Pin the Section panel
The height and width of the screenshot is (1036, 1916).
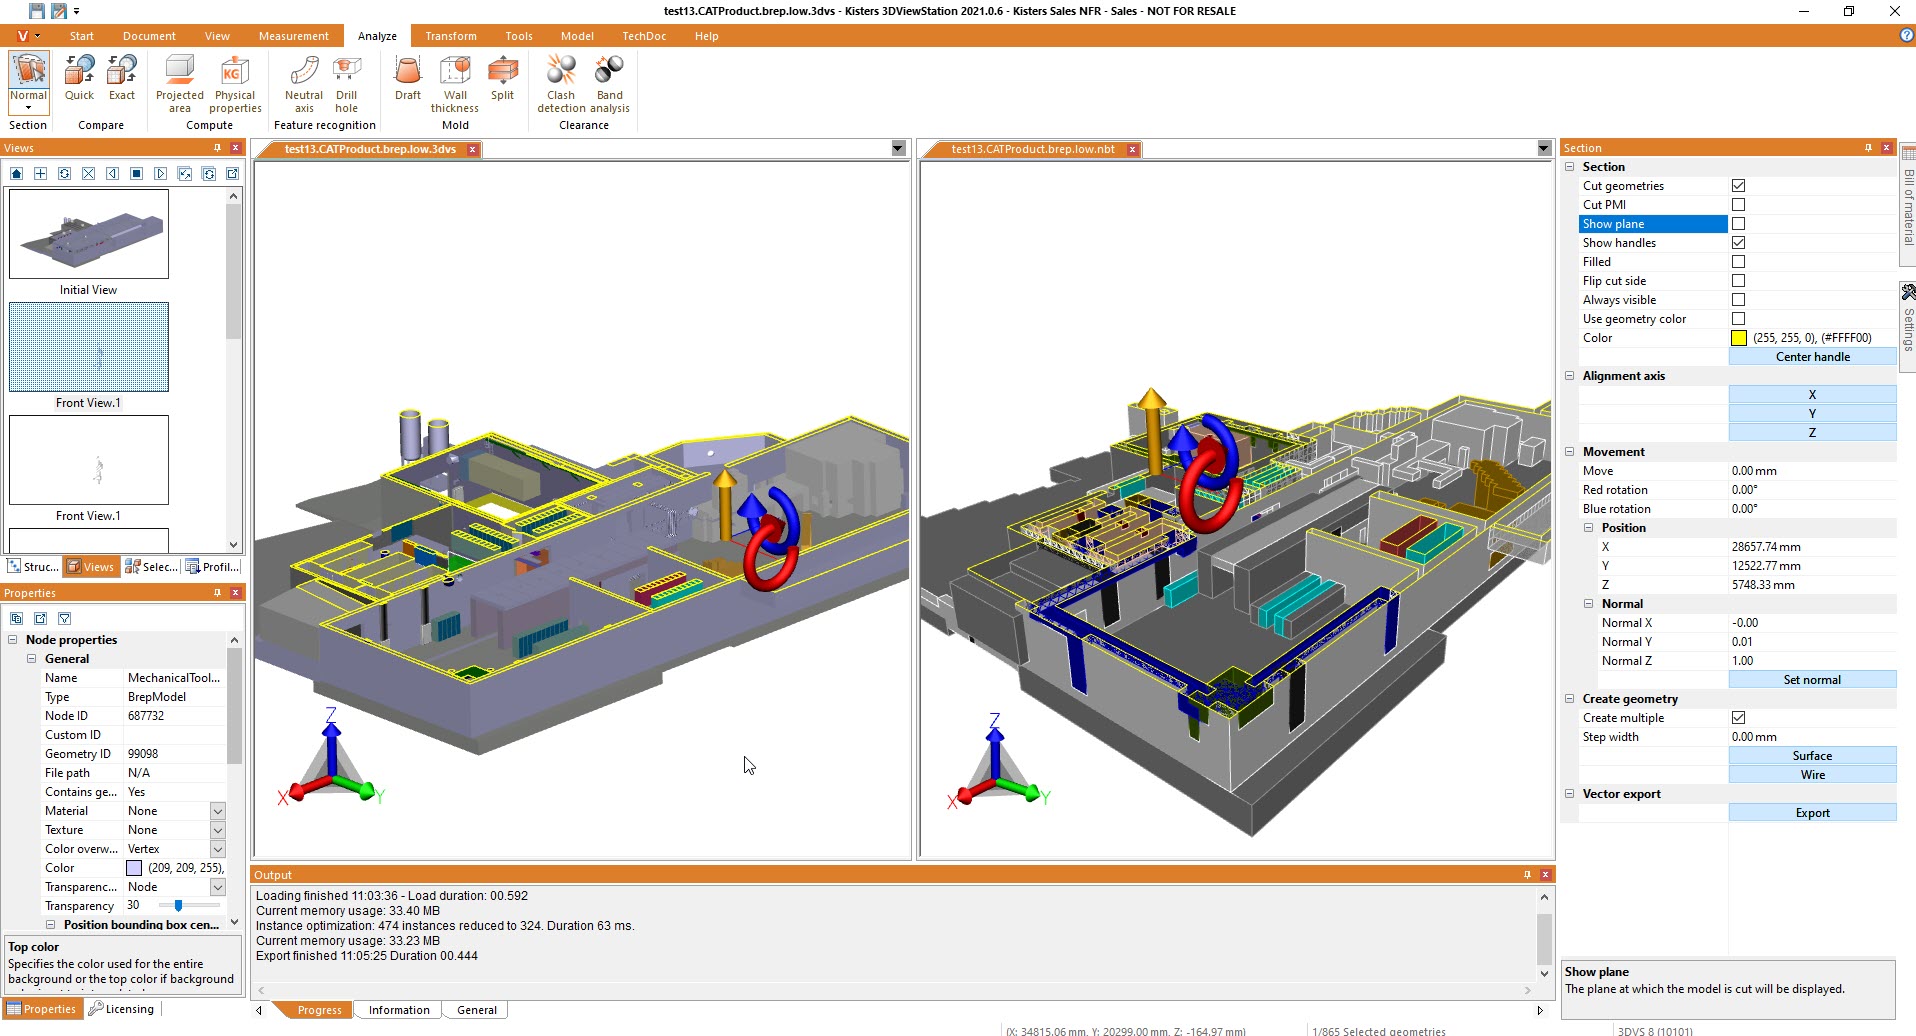1868,148
